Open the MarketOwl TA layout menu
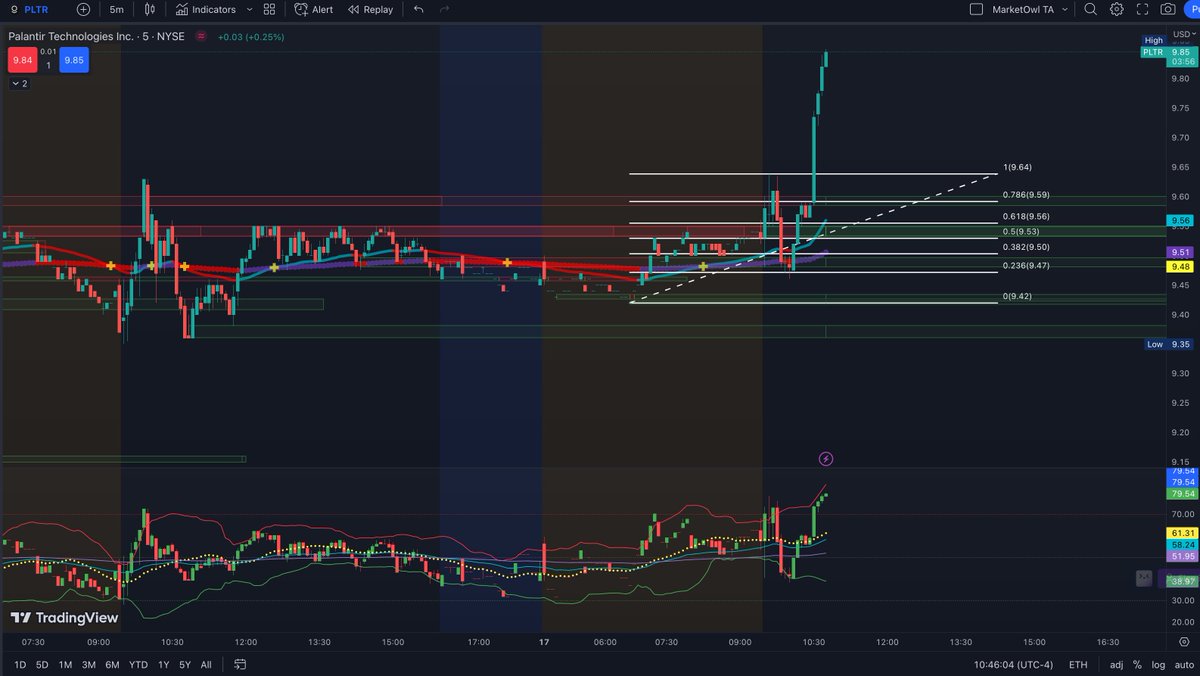This screenshot has width=1200, height=676. 1031,9
